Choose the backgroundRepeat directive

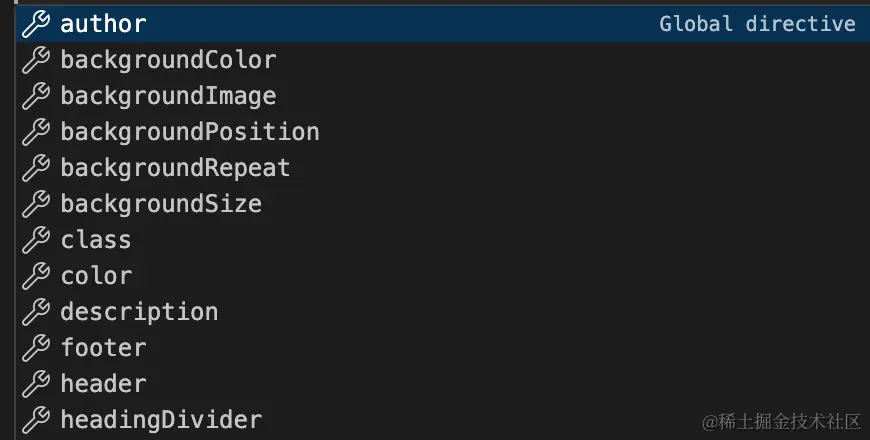(x=175, y=168)
